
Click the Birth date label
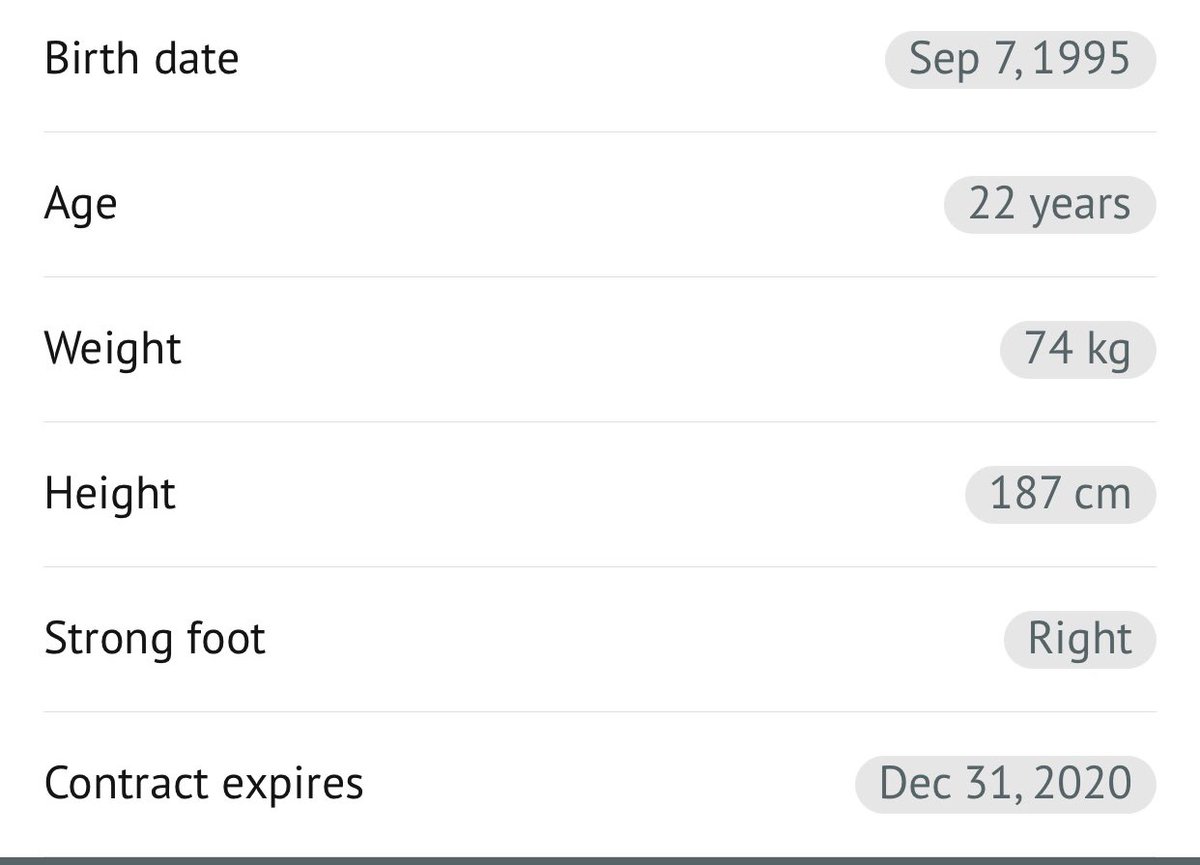coord(142,59)
